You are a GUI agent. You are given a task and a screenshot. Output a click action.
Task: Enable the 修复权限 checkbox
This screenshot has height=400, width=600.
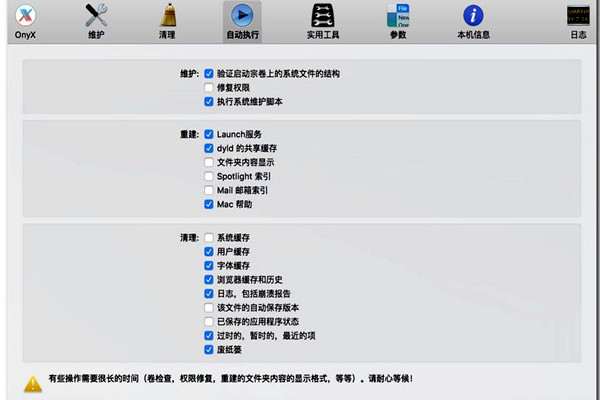click(209, 88)
